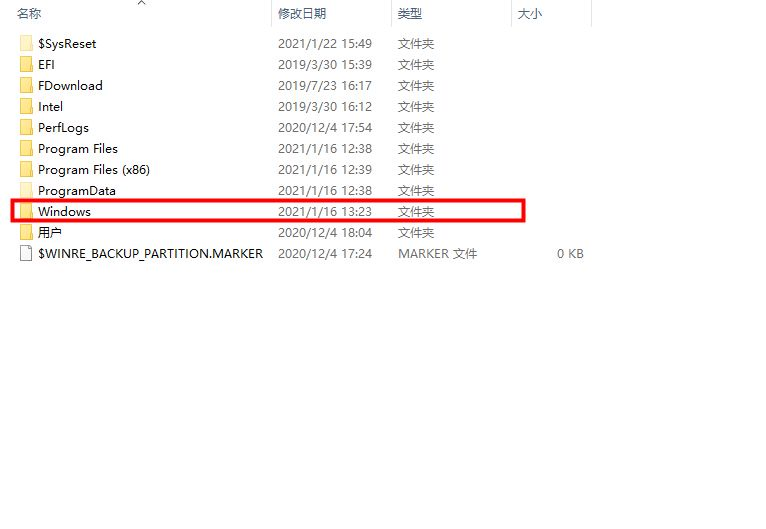Image resolution: width=766 pixels, height=529 pixels.
Task: Click the 文件夹 type in the Windows row
Action: pyautogui.click(x=416, y=212)
